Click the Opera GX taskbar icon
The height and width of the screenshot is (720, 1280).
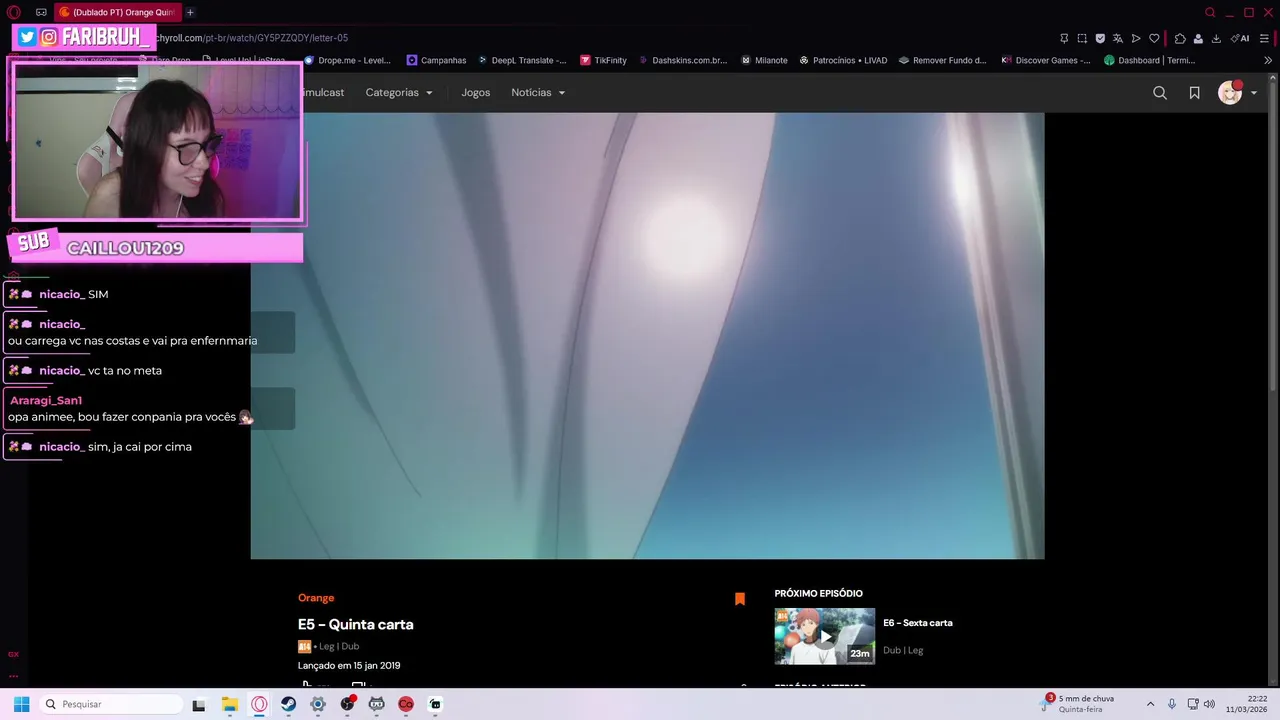[x=259, y=704]
